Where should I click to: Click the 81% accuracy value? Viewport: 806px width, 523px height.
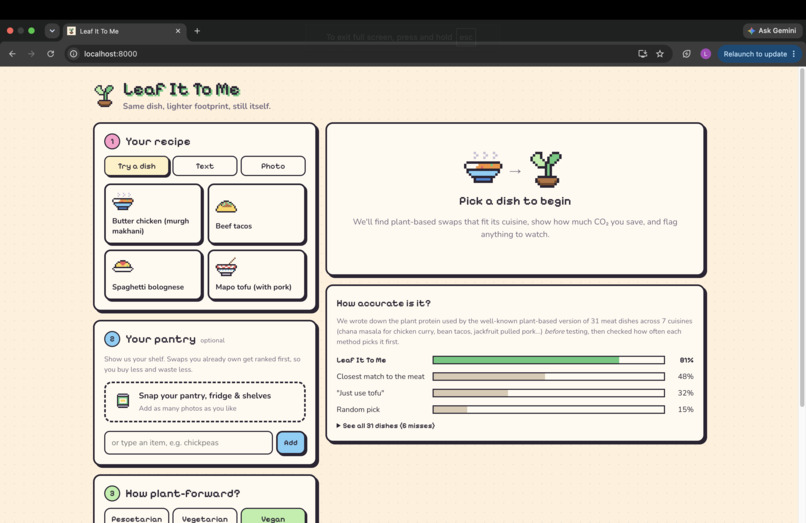coord(686,360)
